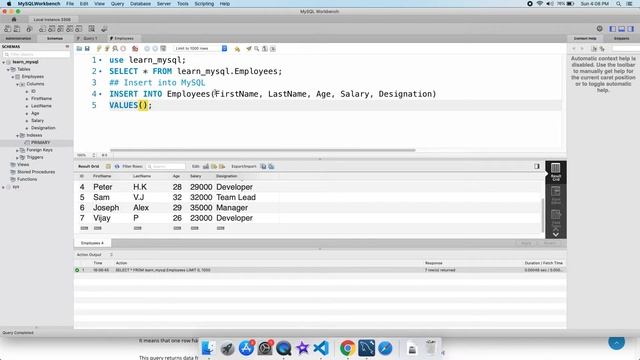Open the Query menu
Screen dimensions: 640x360
coord(117,4)
